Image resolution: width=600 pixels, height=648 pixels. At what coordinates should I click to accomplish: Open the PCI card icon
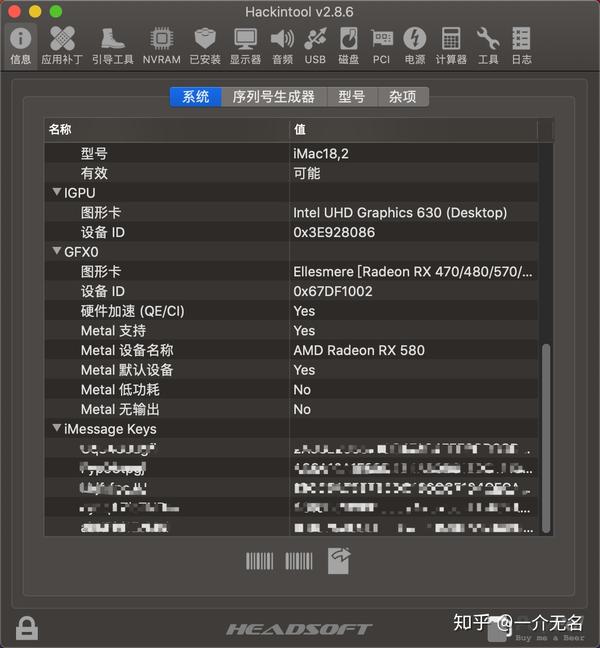point(381,45)
